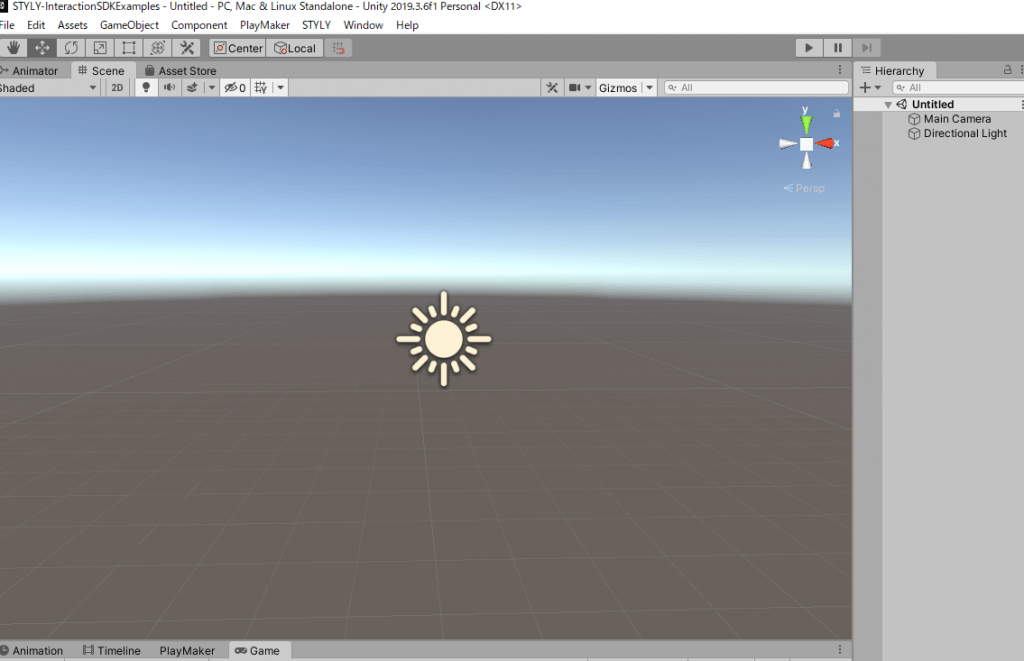This screenshot has width=1024, height=661.
Task: Collapse the Untitled scene in the Hierarchy
Action: (889, 103)
